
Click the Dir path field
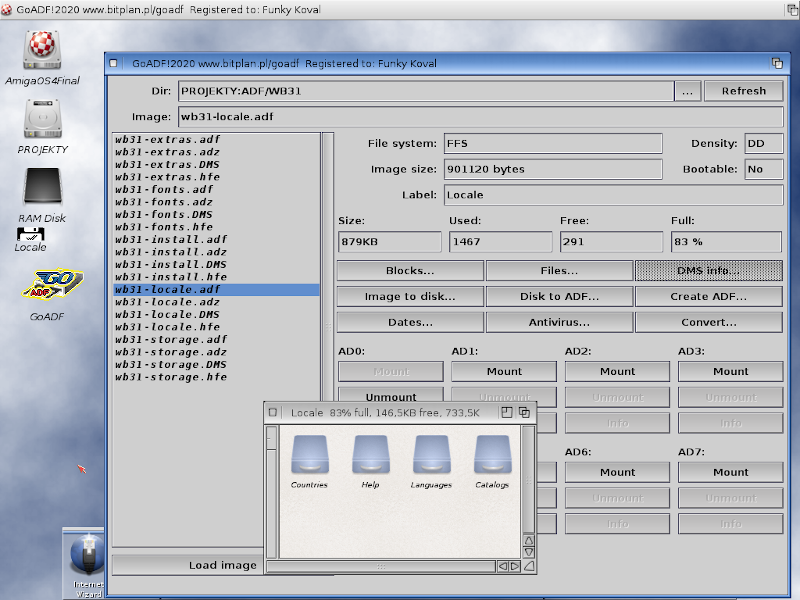tap(426, 91)
